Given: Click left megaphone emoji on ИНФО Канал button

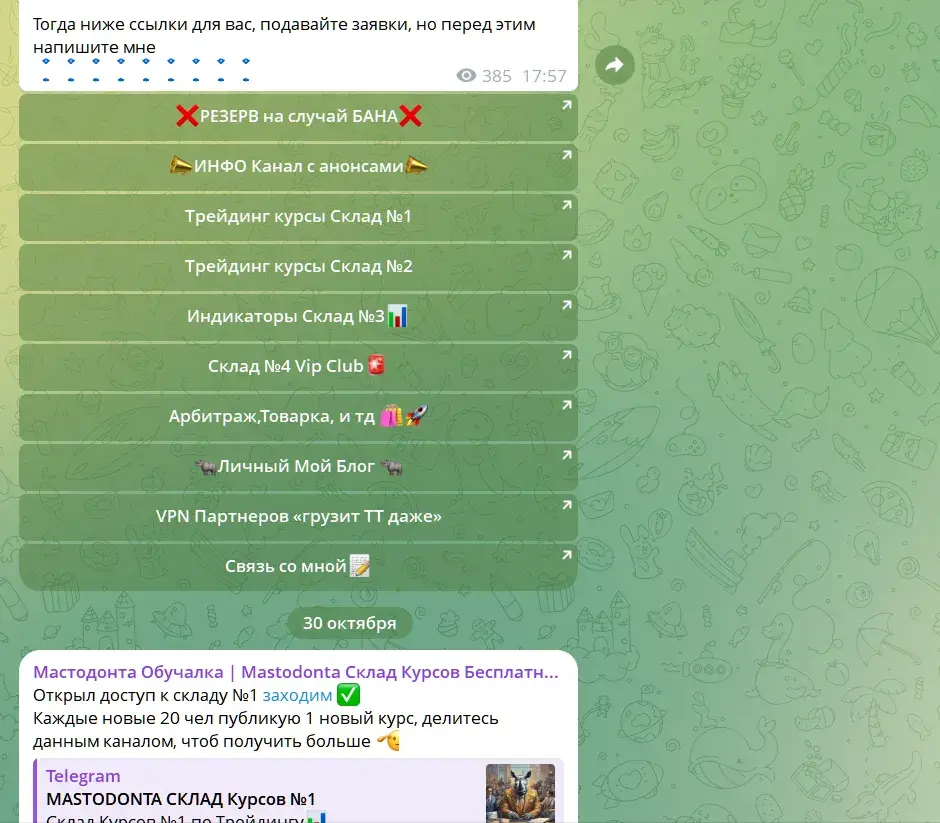Looking at the screenshot, I should point(180,165).
